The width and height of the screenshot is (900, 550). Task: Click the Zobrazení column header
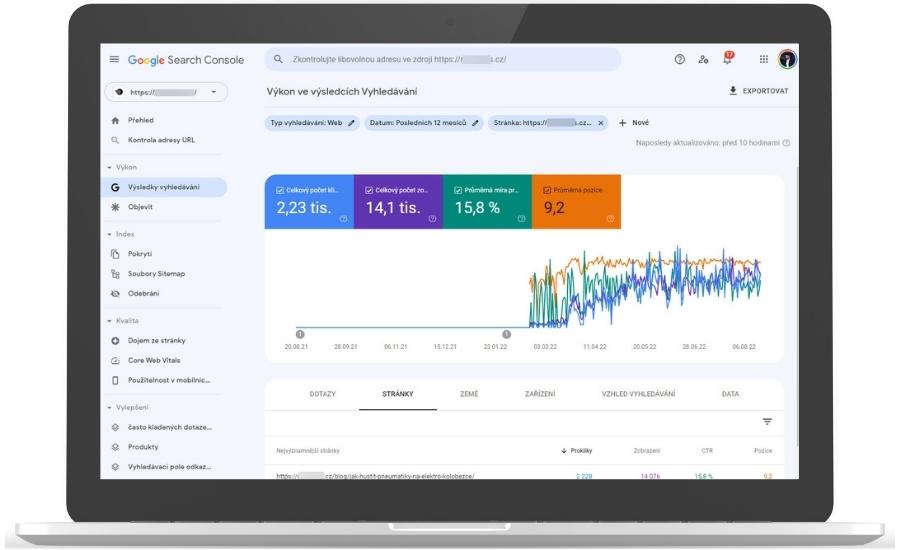[647, 451]
